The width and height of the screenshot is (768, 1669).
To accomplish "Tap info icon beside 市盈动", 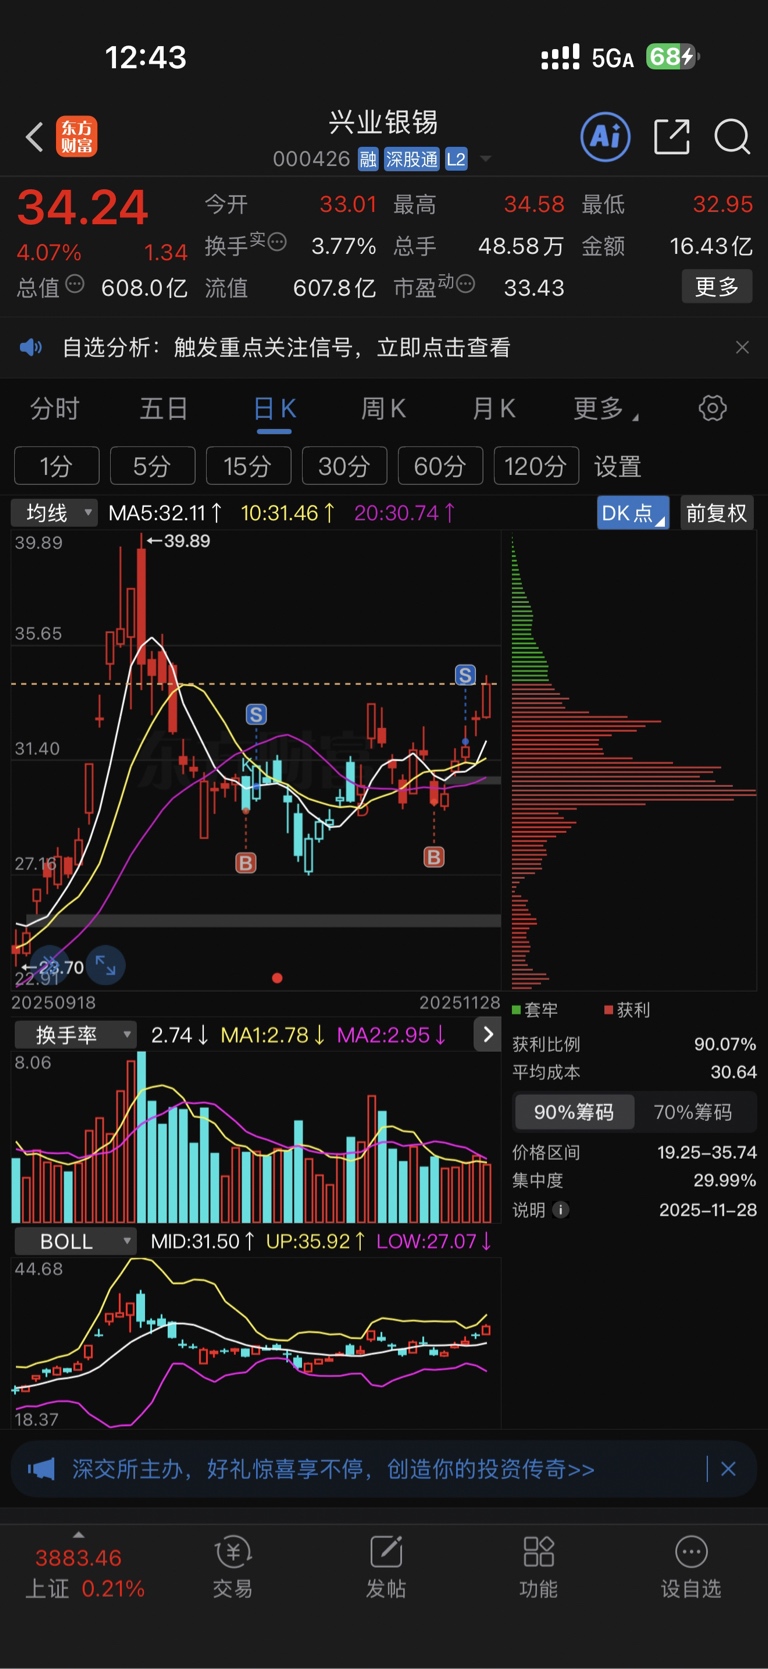I will (465, 284).
